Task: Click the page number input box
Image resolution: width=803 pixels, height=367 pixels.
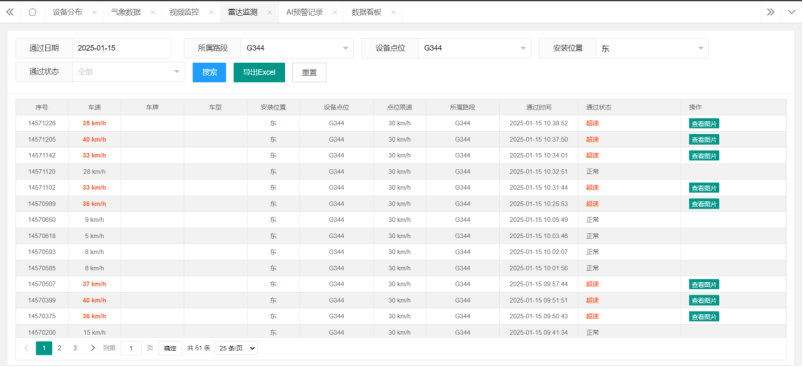Action: pos(131,348)
